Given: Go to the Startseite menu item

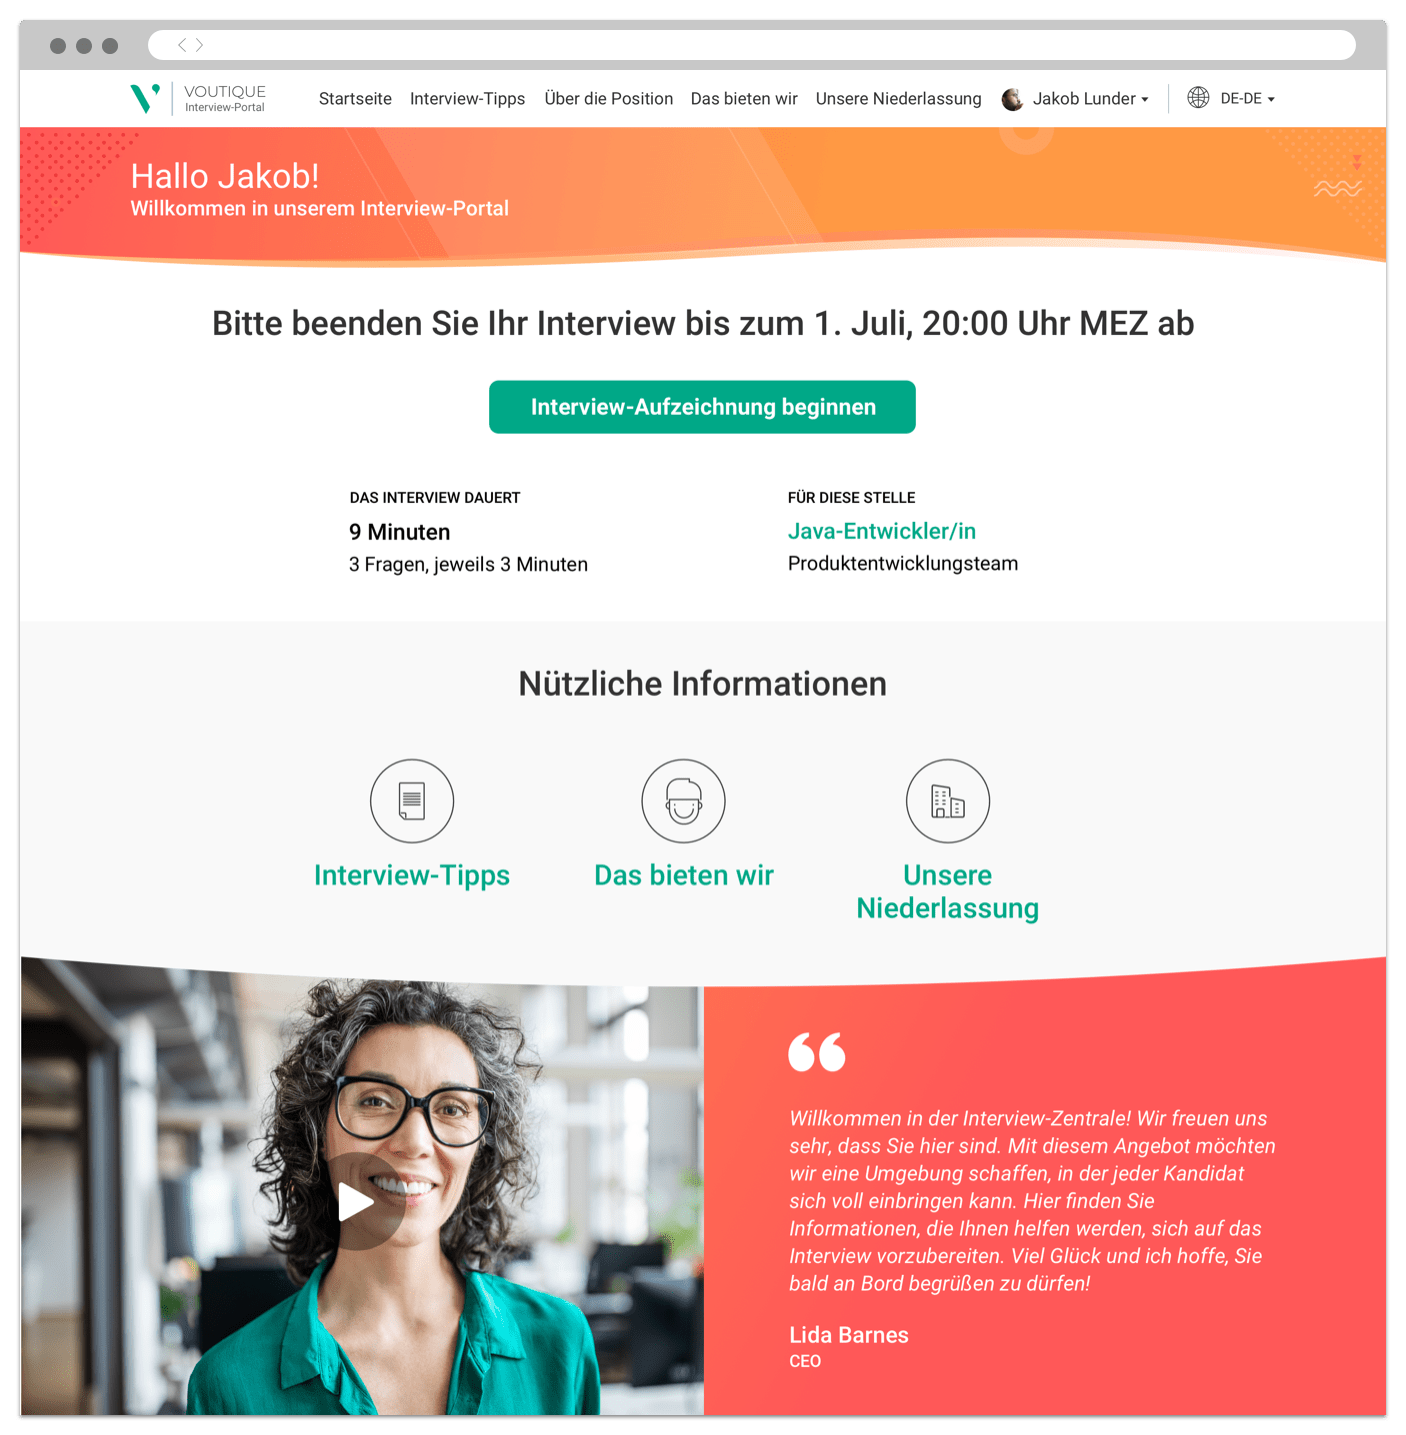Looking at the screenshot, I should tap(355, 99).
